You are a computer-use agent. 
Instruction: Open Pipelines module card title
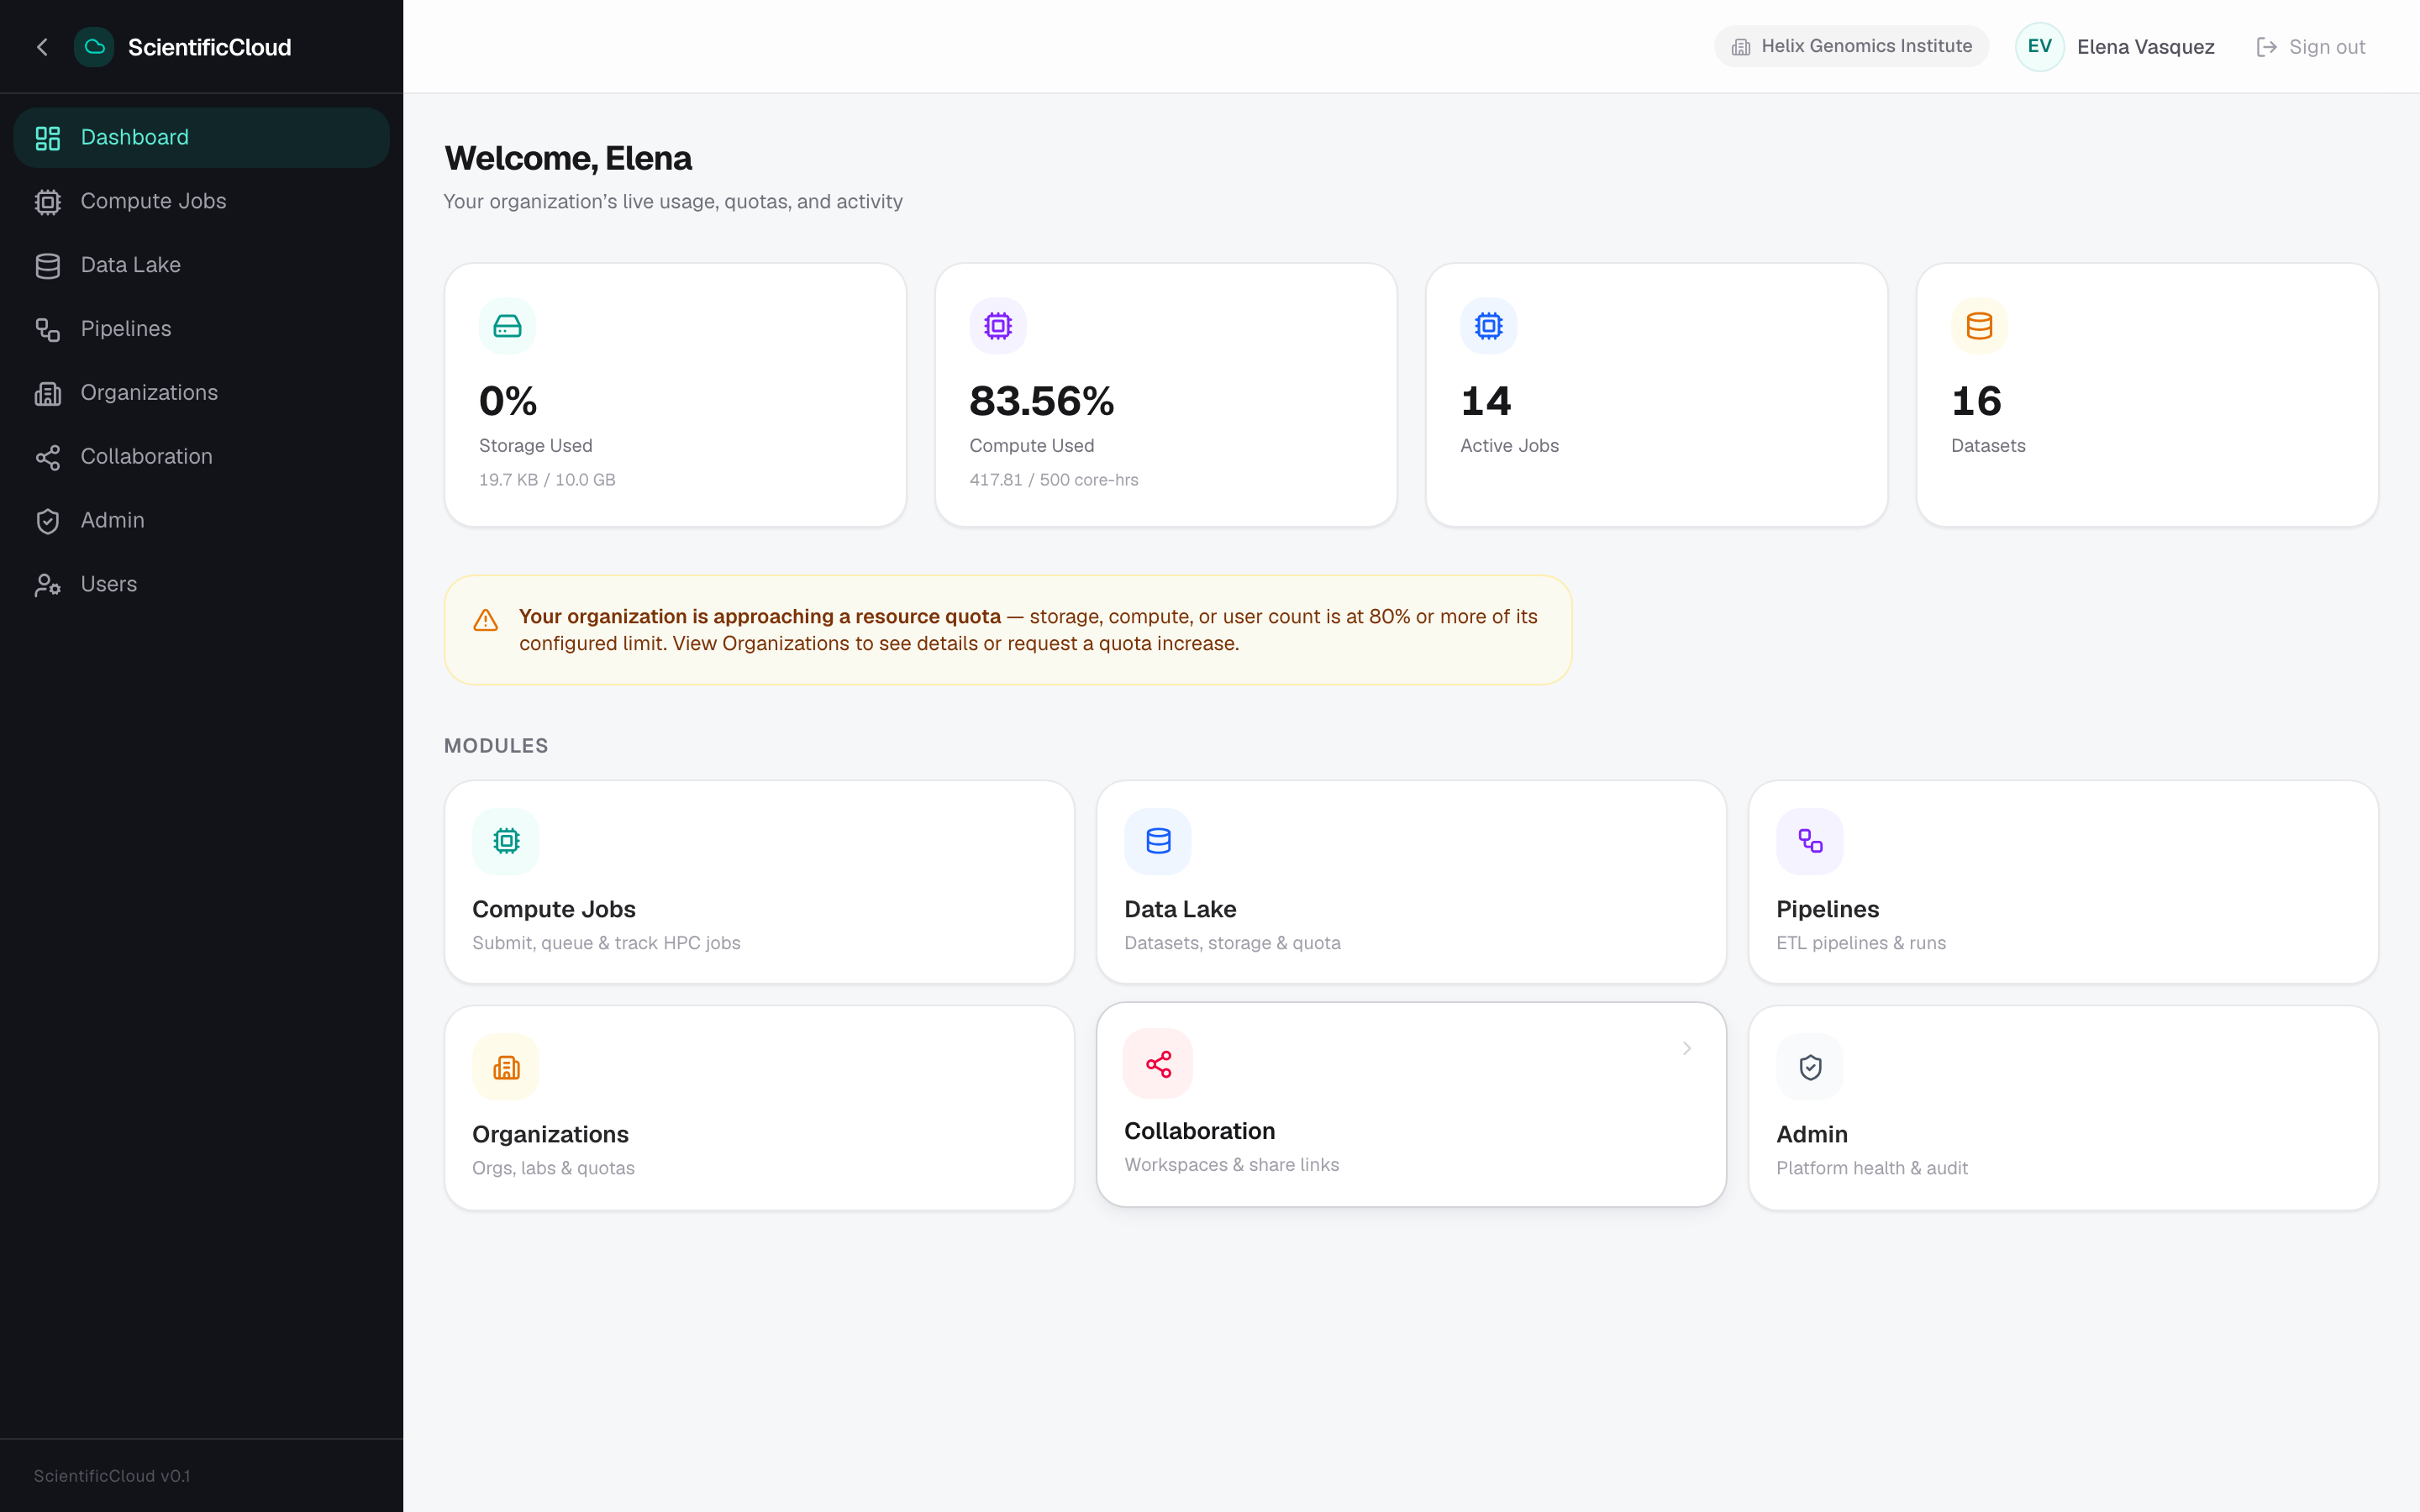point(1828,909)
